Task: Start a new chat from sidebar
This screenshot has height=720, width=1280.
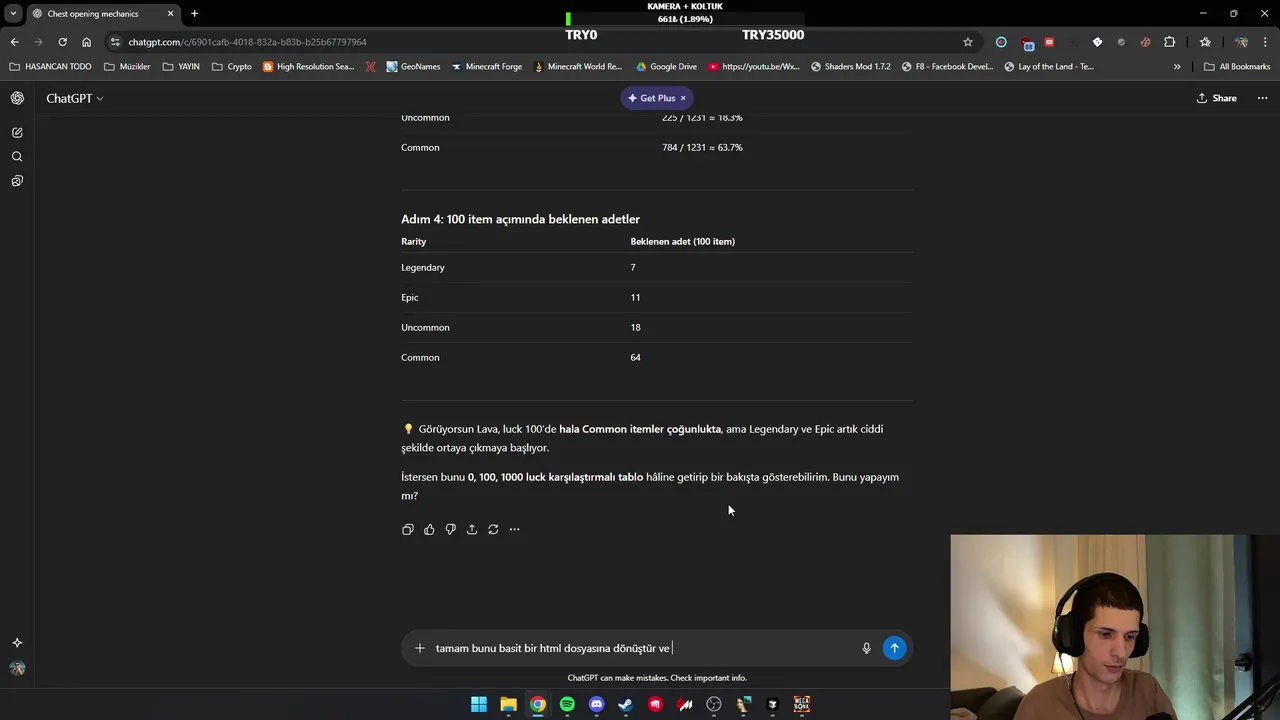Action: point(17,132)
